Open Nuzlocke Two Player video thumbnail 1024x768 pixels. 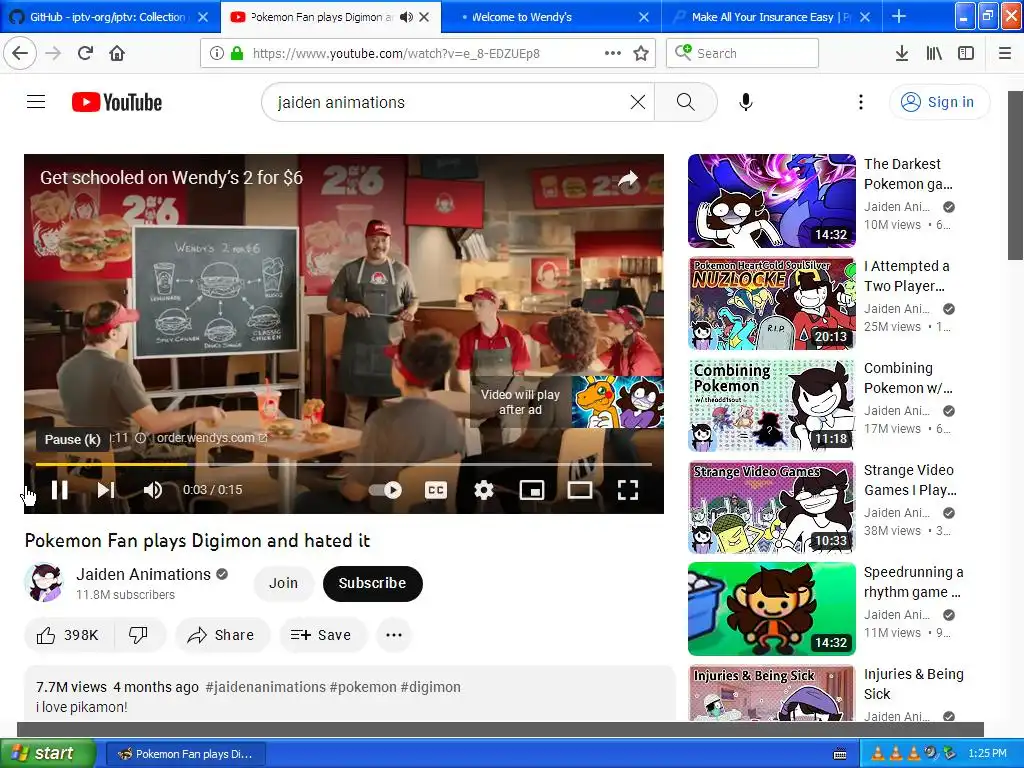771,303
